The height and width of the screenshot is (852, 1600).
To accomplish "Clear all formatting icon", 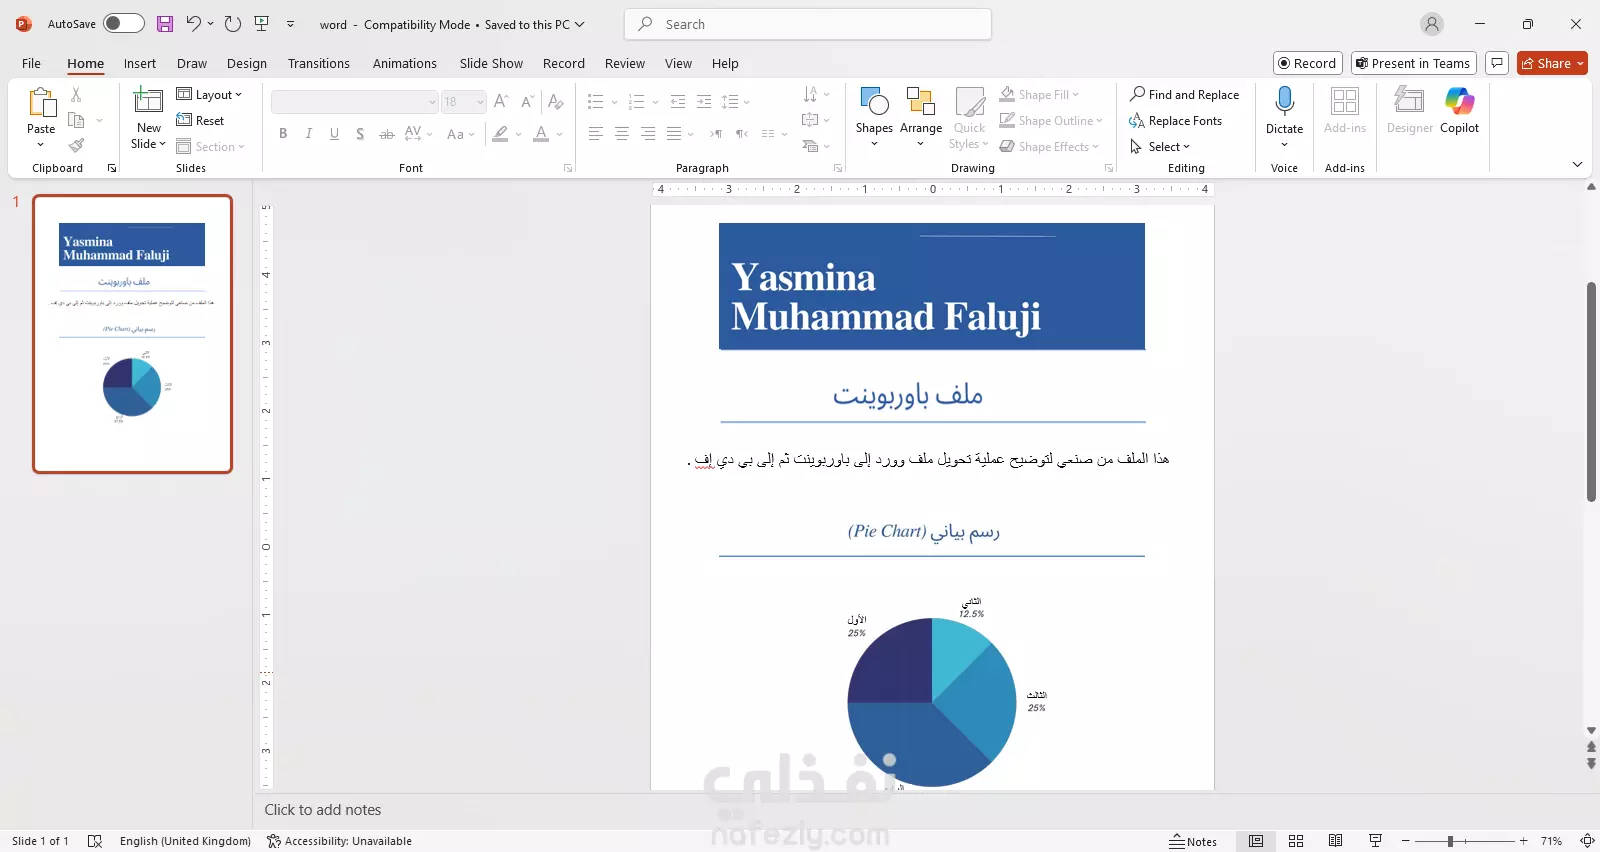I will (556, 102).
